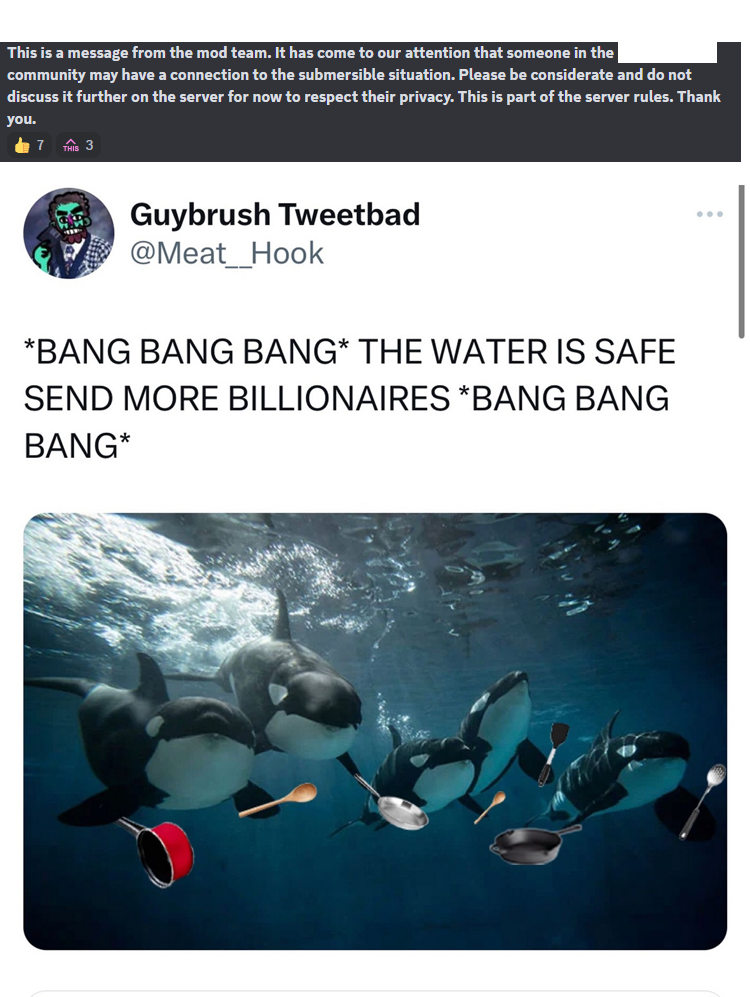Image resolution: width=750 pixels, height=997 pixels.
Task: Open the @Meat__Hook handle link
Action: pyautogui.click(x=227, y=253)
